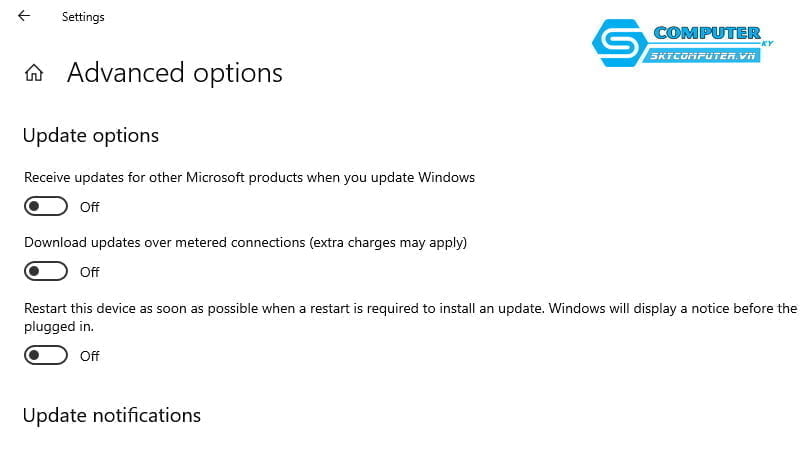Click the 'Update notifications' section heading
800x450 pixels.
[x=111, y=415]
